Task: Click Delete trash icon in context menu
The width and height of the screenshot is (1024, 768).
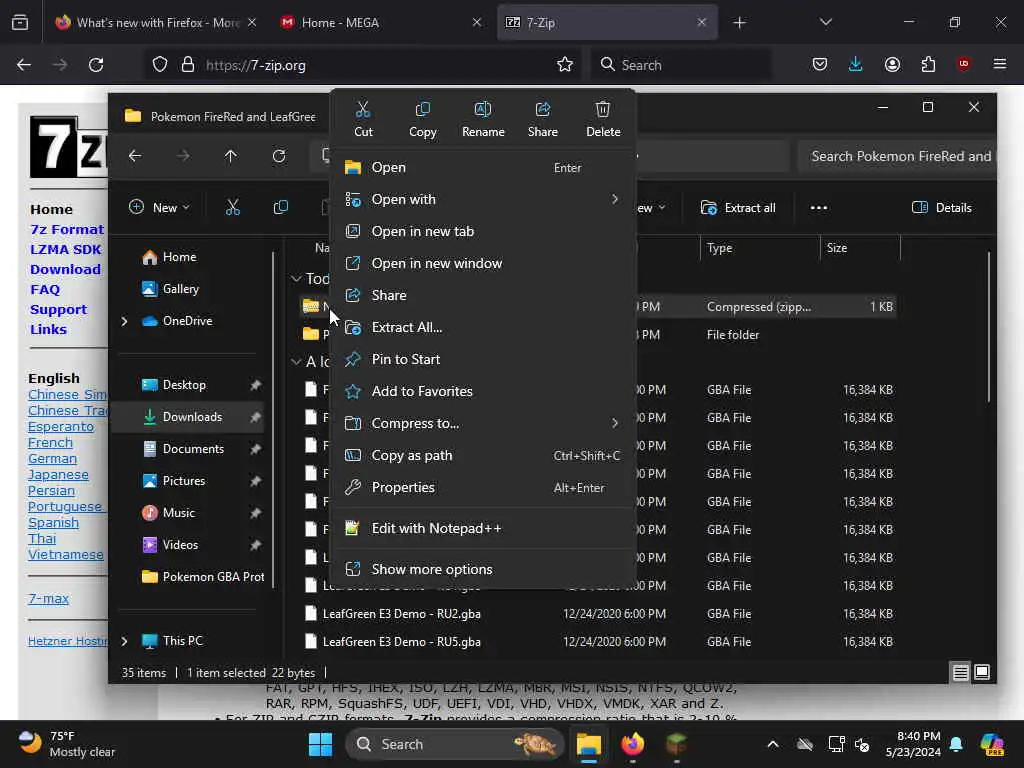Action: click(x=603, y=119)
